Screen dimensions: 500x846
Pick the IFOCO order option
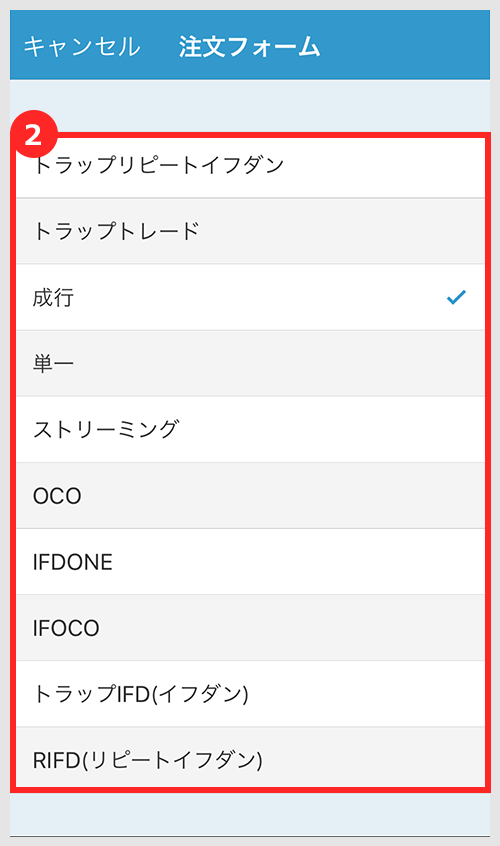250,628
